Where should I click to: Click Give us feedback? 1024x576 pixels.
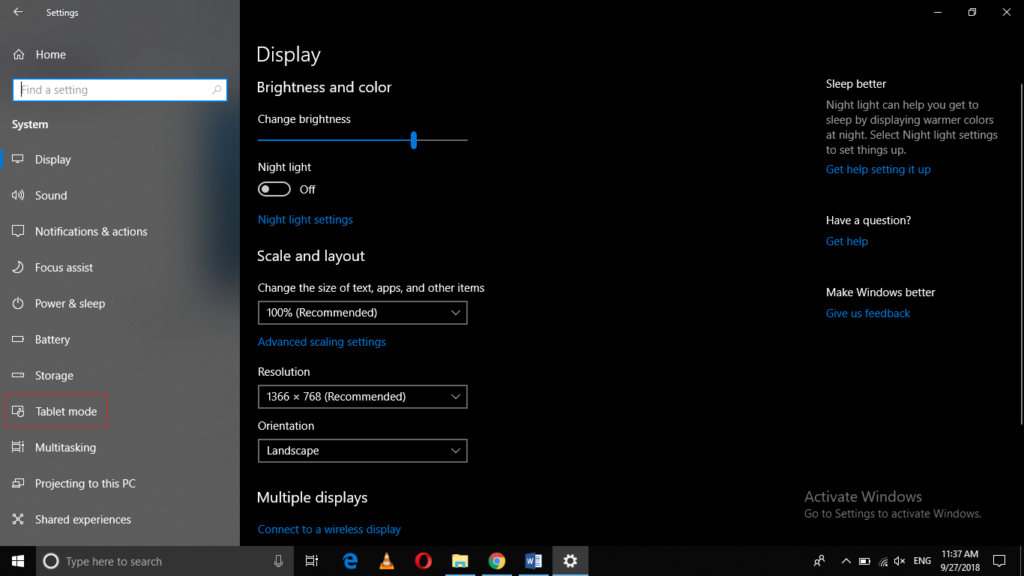[x=867, y=313]
